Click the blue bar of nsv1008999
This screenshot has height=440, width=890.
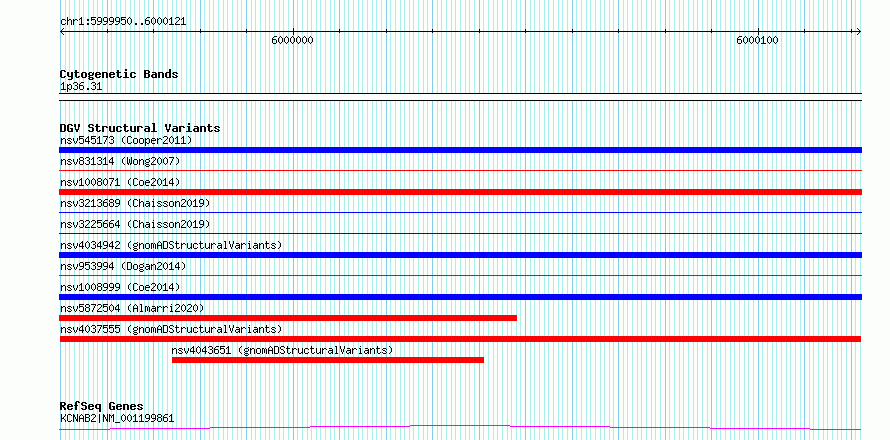[460, 297]
